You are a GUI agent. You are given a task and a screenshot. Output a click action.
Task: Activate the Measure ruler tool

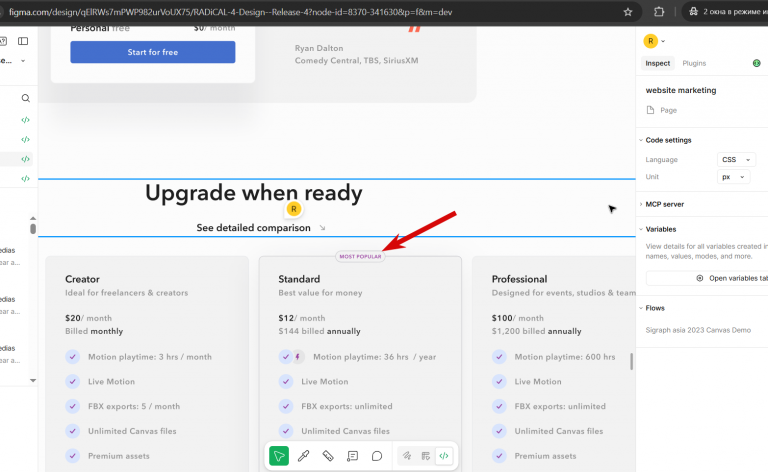click(x=328, y=456)
